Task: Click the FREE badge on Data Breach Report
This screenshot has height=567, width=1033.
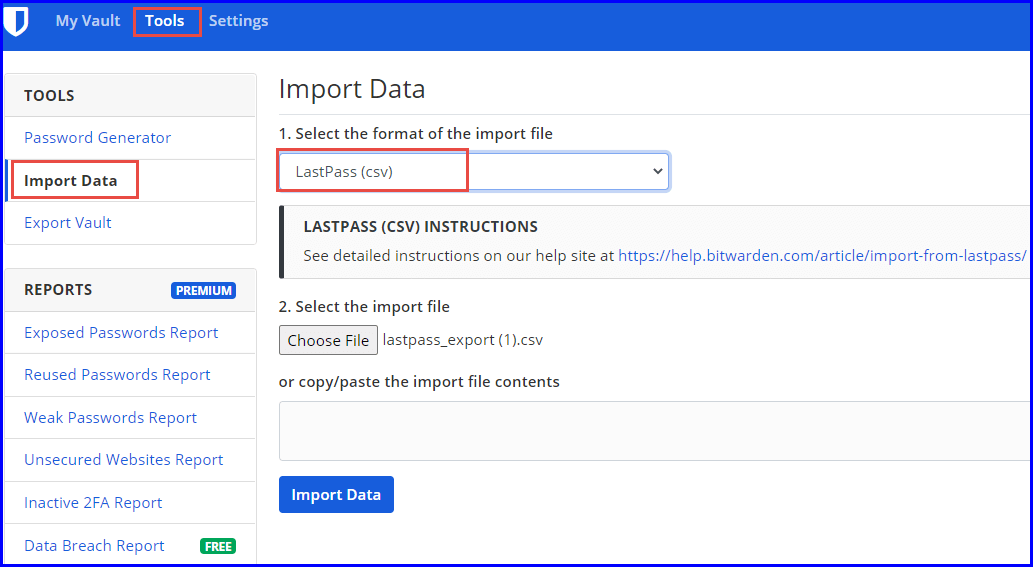Action: point(218,546)
